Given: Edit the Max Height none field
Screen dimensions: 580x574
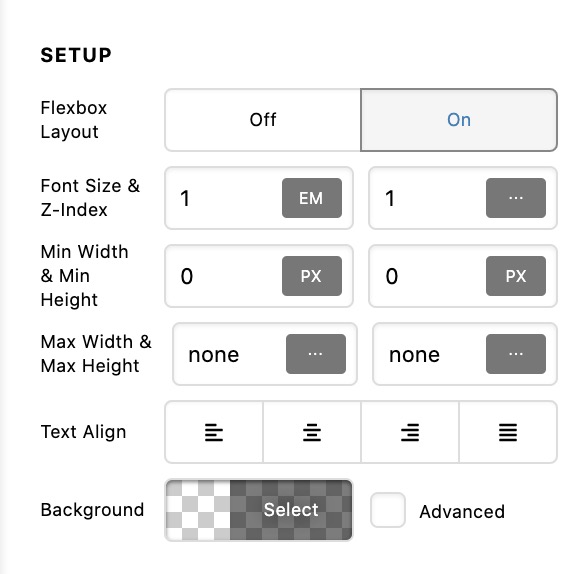Looking at the screenshot, I should pos(431,354).
